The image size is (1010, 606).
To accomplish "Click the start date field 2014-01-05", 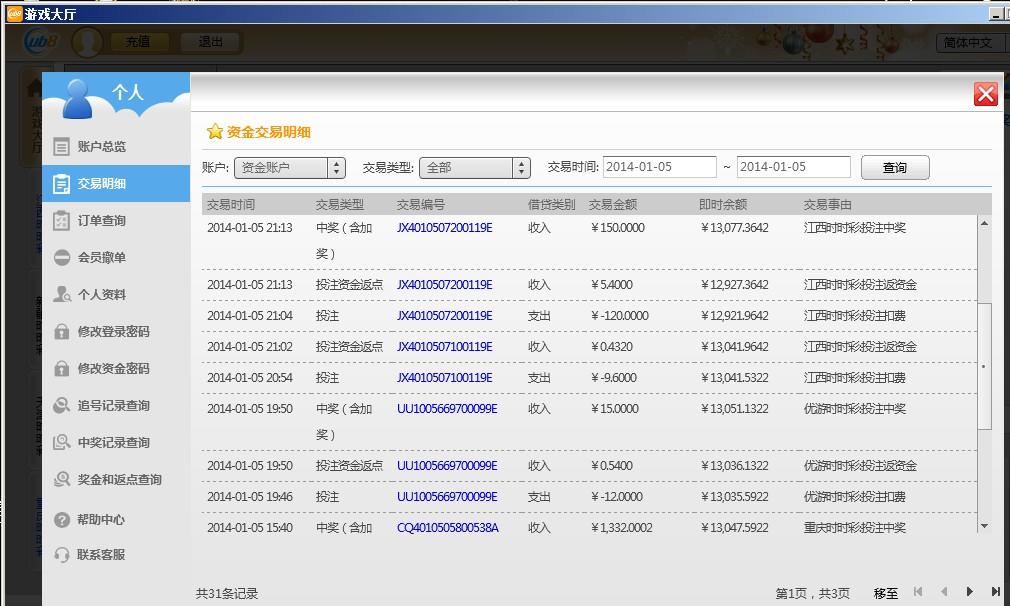I will (x=659, y=167).
